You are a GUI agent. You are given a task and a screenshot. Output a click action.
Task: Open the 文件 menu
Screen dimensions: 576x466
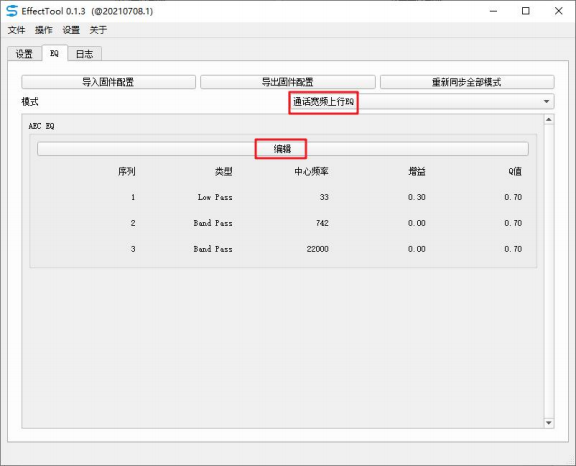[x=17, y=30]
